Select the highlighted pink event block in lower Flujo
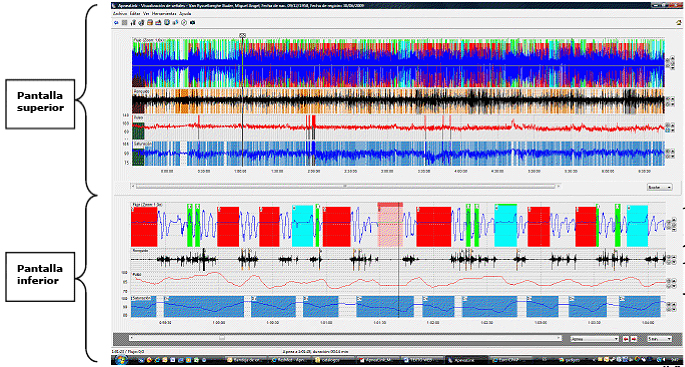 (390, 225)
